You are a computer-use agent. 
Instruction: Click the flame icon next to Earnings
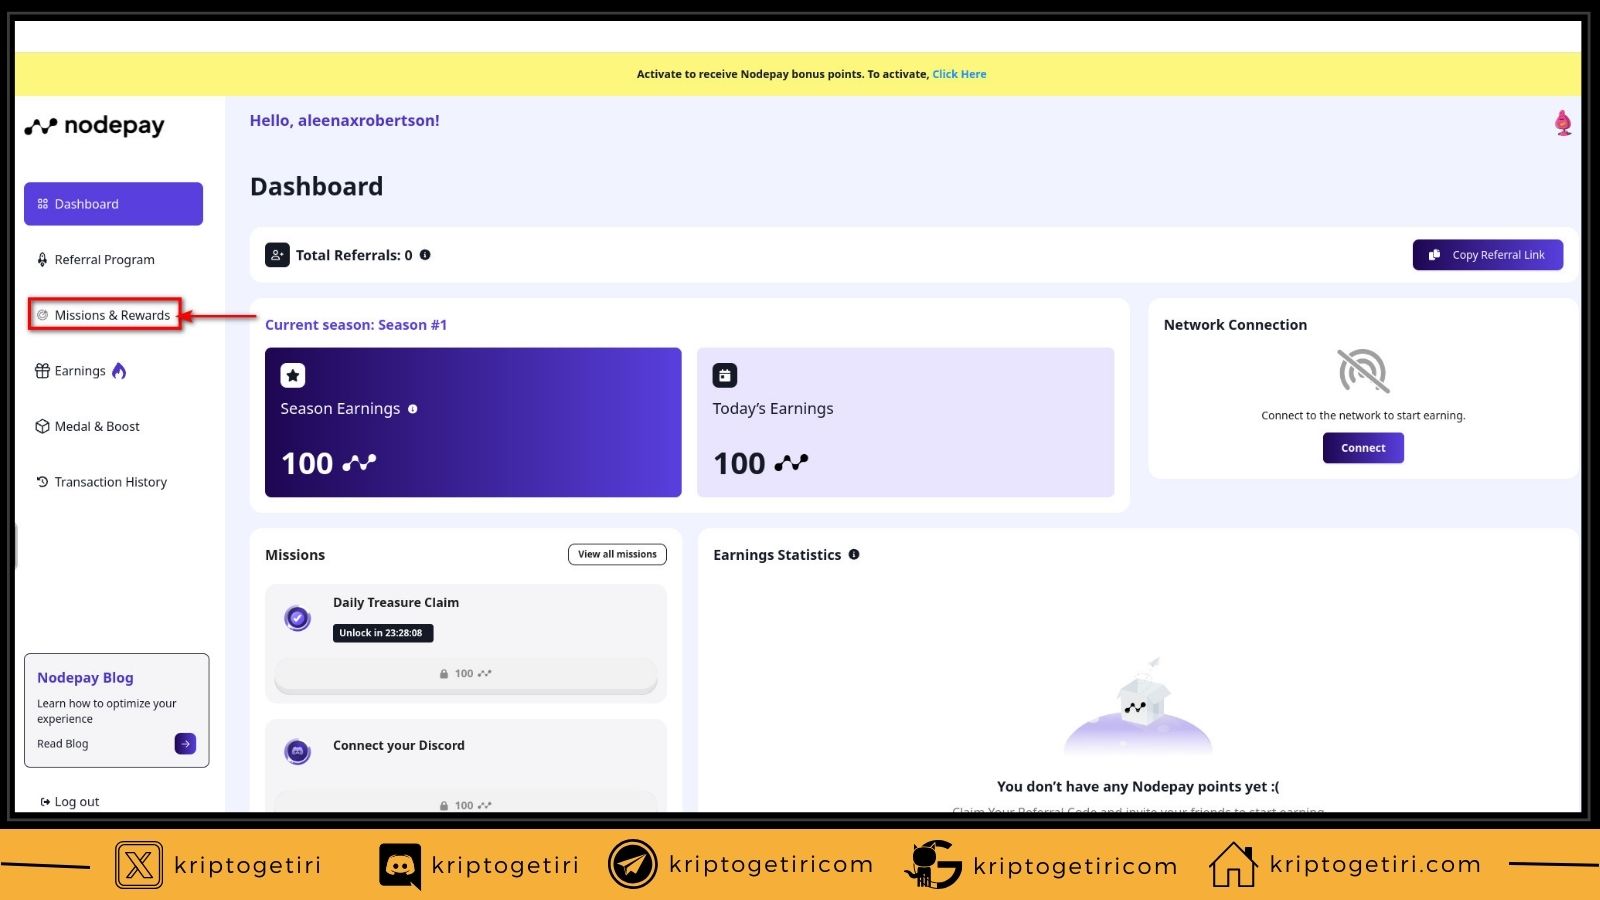119,371
